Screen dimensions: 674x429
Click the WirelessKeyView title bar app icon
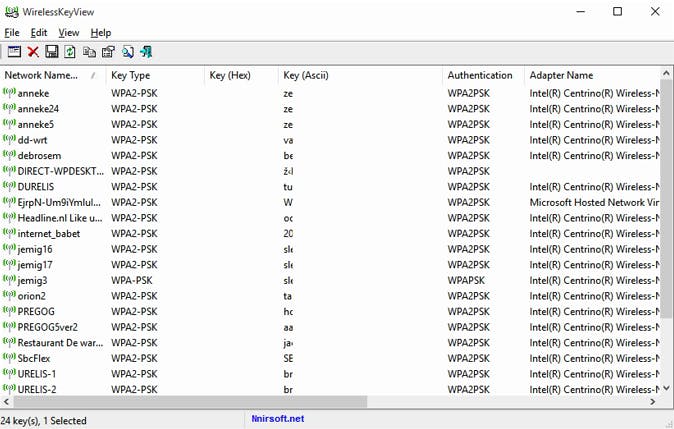click(12, 12)
